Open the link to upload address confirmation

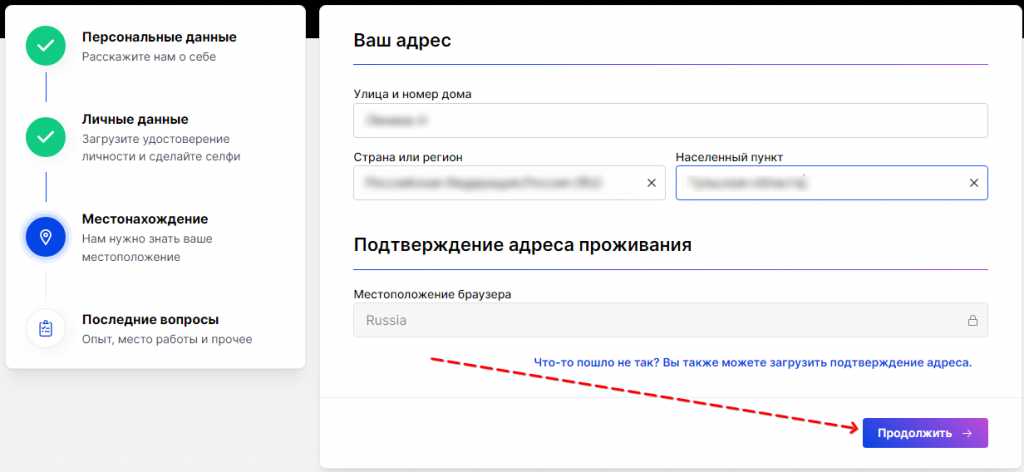point(752,362)
